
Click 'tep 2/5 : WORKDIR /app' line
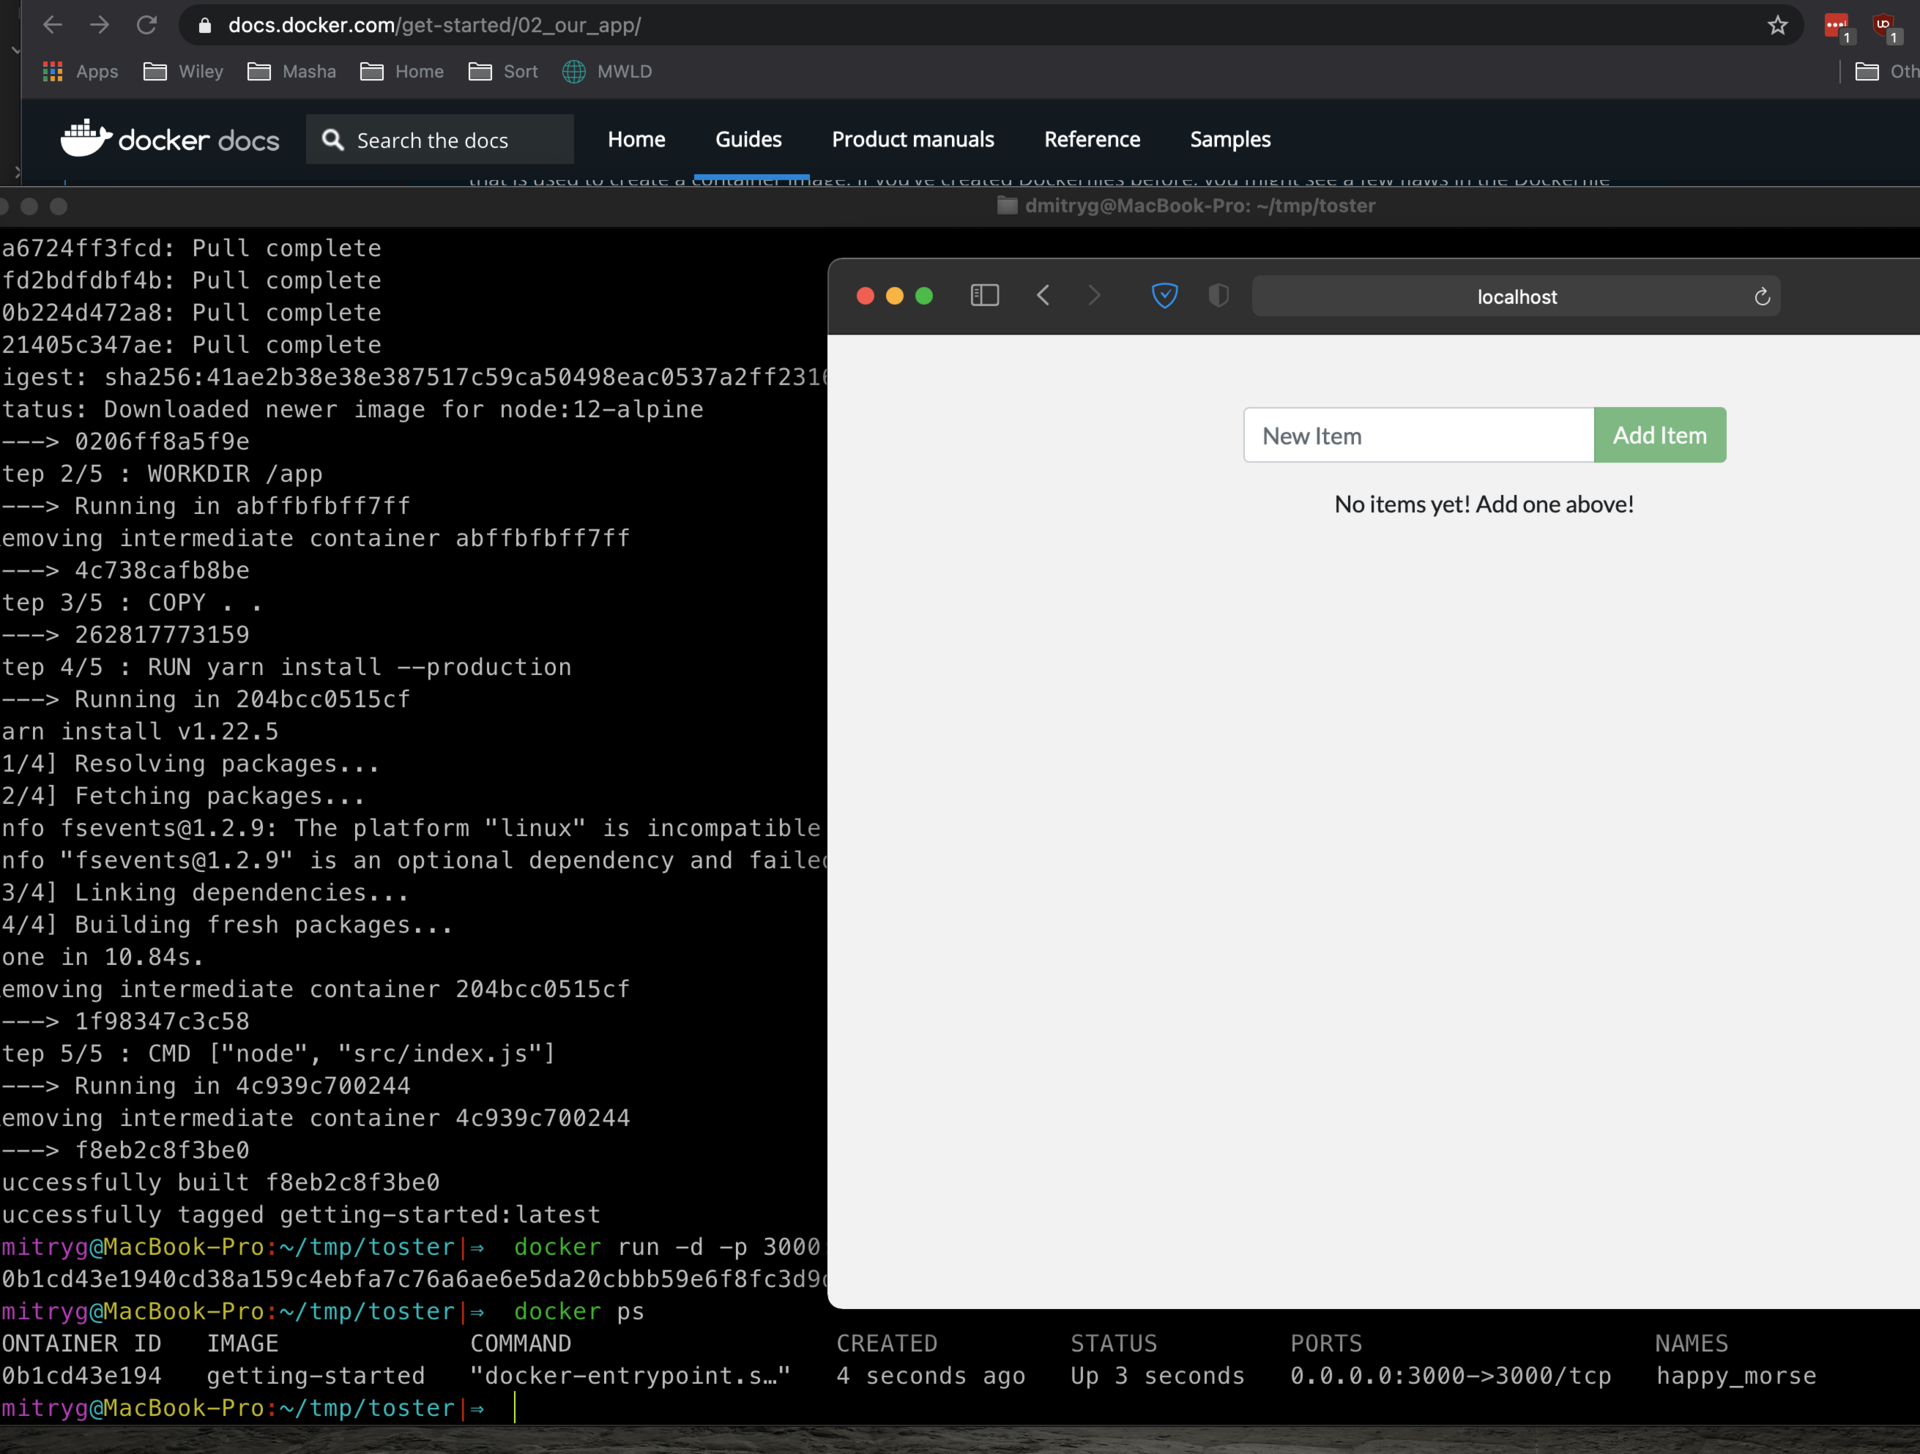point(161,474)
